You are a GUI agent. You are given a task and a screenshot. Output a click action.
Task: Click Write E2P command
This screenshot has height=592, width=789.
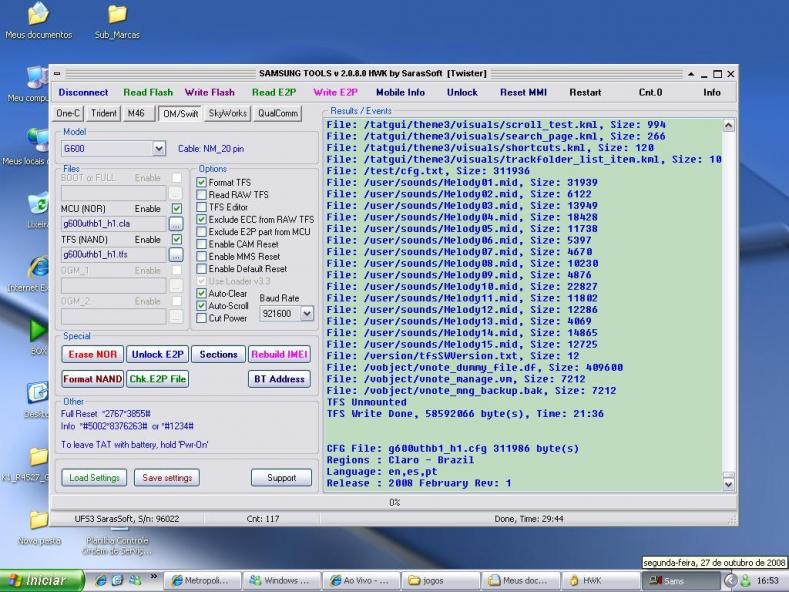click(x=335, y=92)
